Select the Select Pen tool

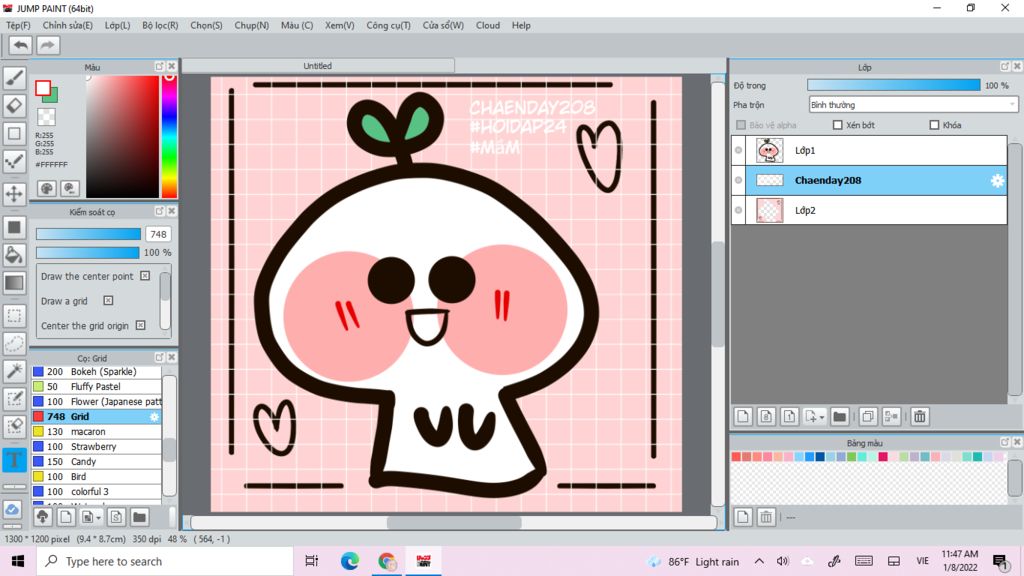point(14,398)
